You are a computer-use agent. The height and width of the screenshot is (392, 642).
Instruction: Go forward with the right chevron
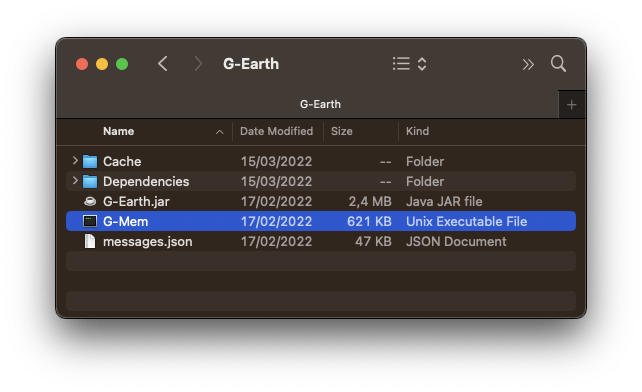(198, 64)
